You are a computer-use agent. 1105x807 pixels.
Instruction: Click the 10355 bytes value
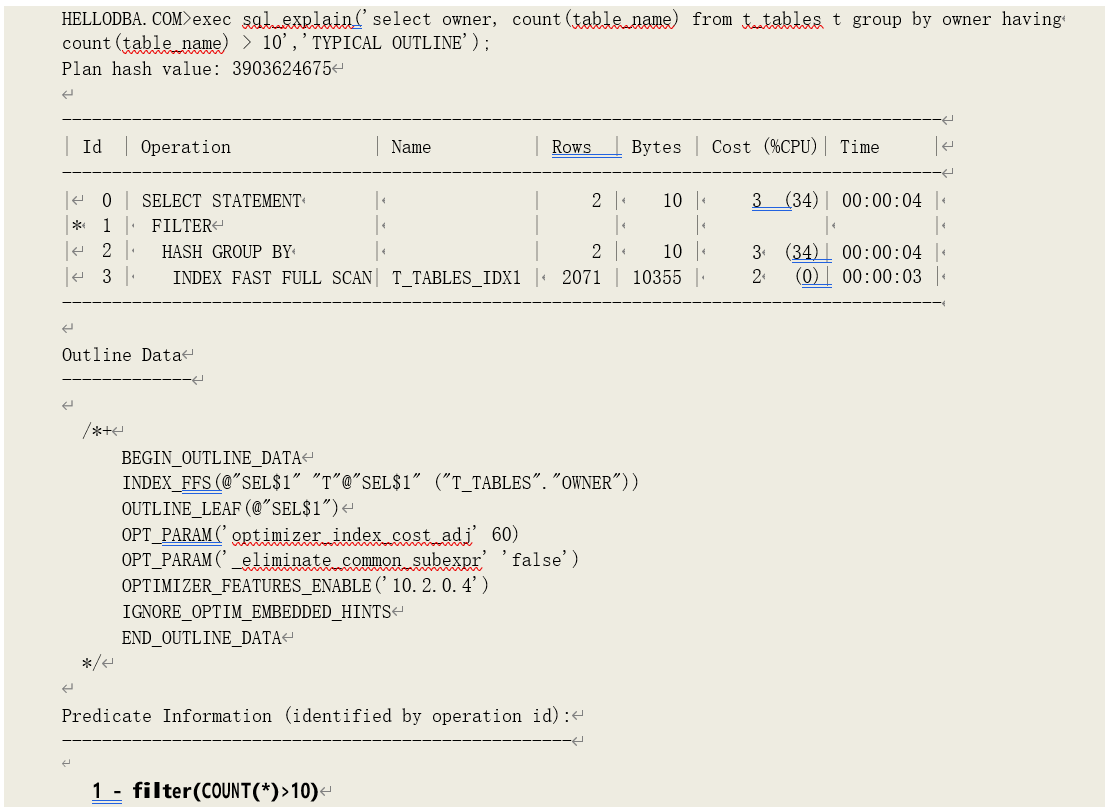pyautogui.click(x=656, y=277)
